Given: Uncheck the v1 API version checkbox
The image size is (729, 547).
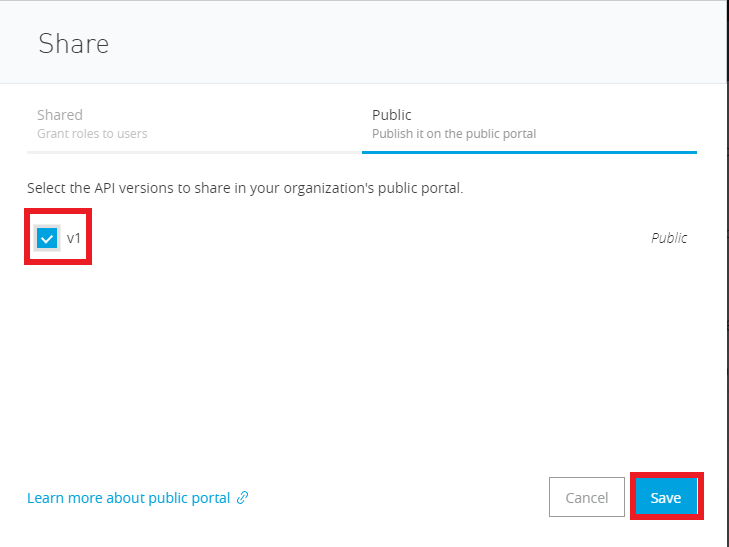Looking at the screenshot, I should pyautogui.click(x=46, y=238).
